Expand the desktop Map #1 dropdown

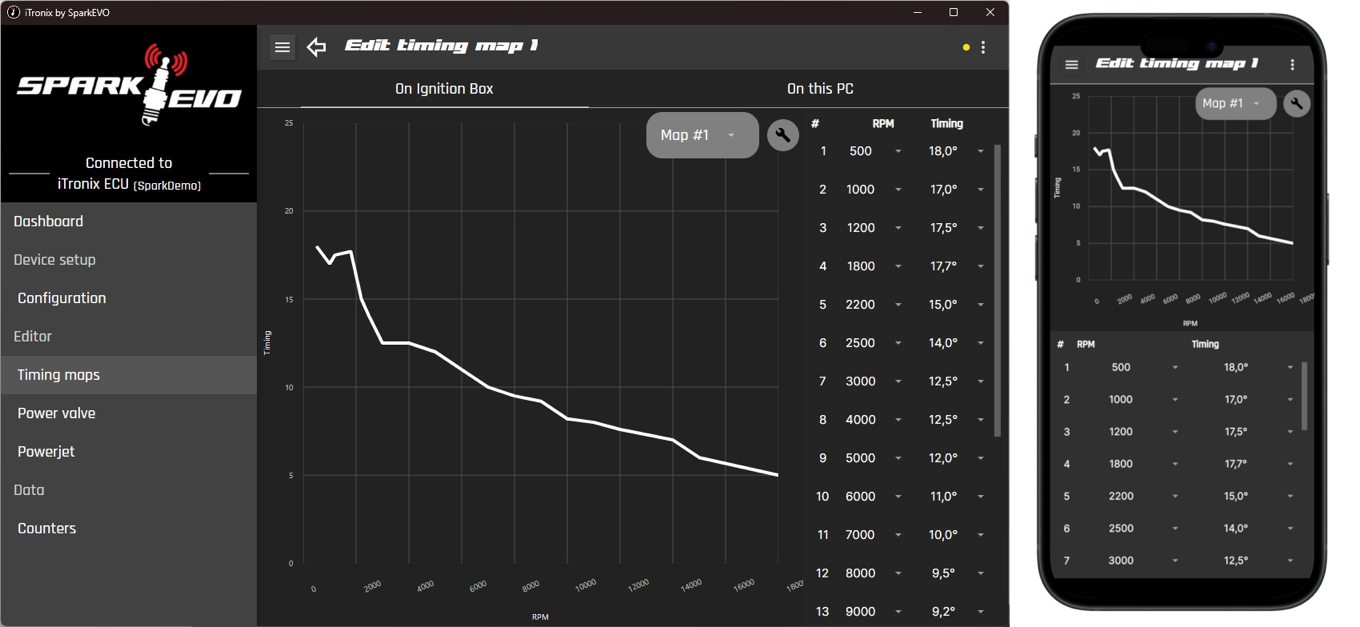[x=702, y=135]
